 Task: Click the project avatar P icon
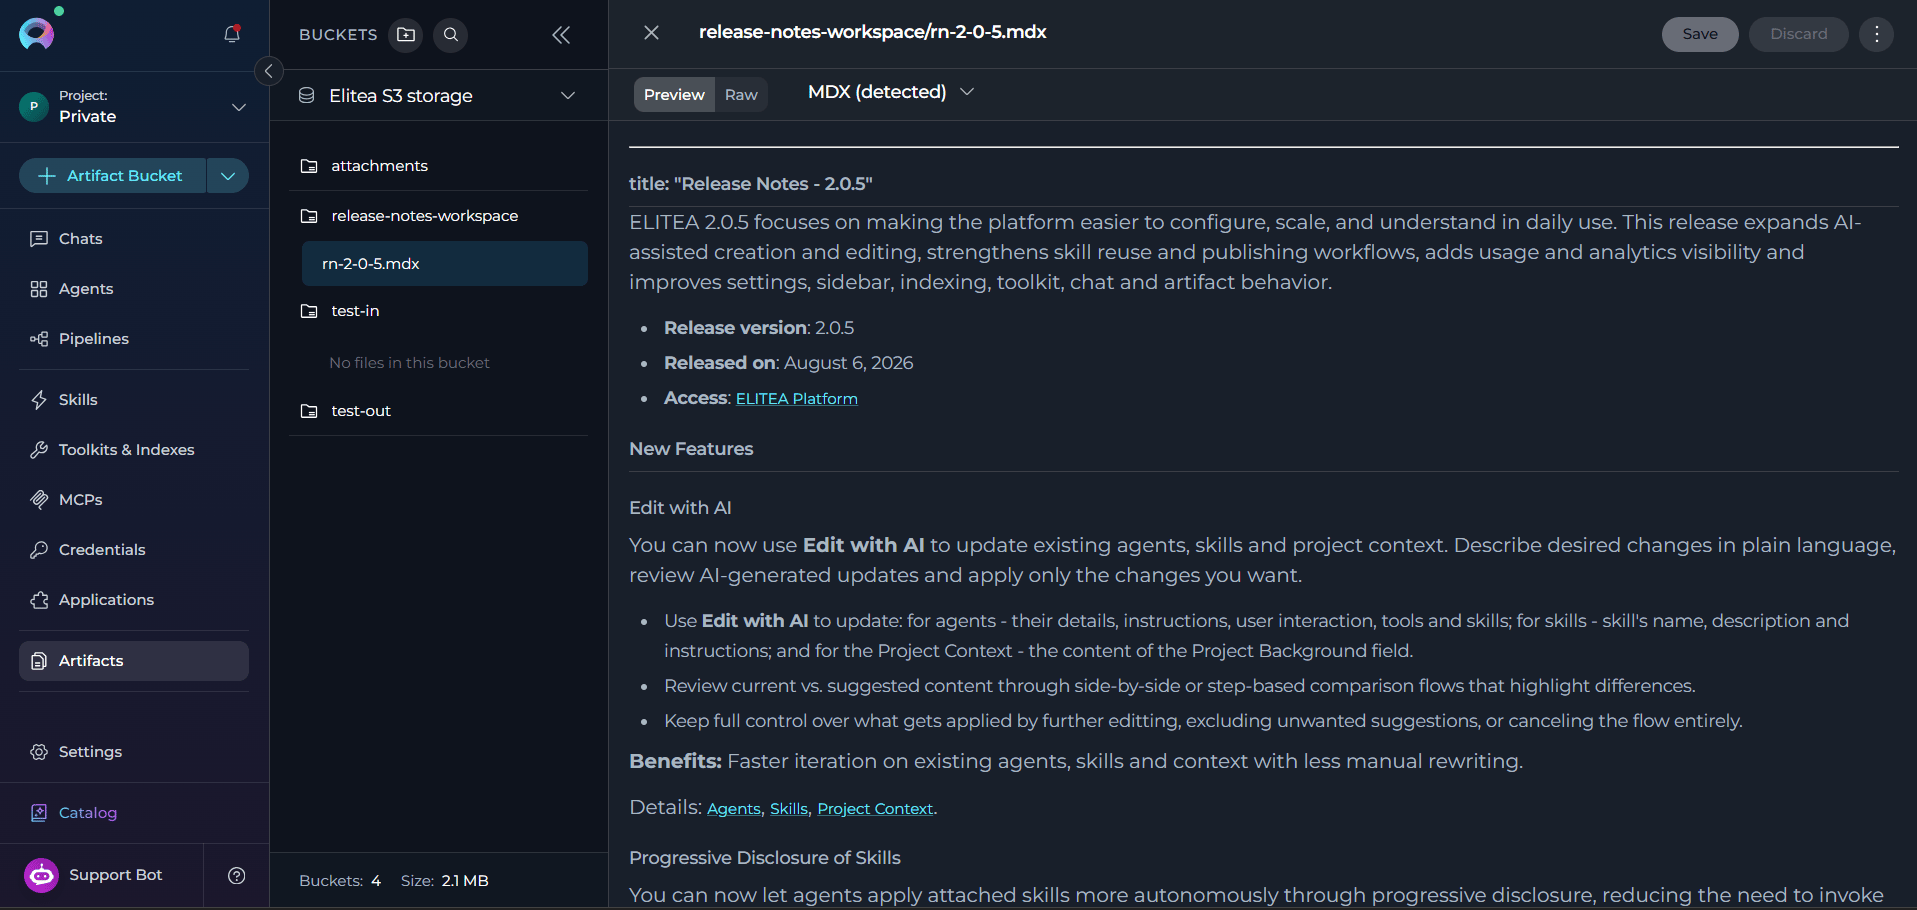(34, 106)
